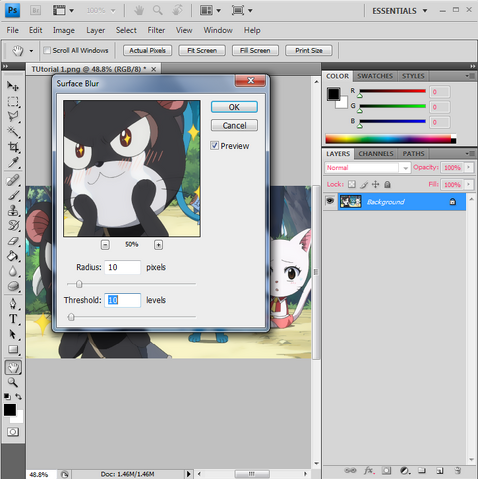Open blend mode Normal dropdown
Screen dimensions: 478x479
point(405,168)
